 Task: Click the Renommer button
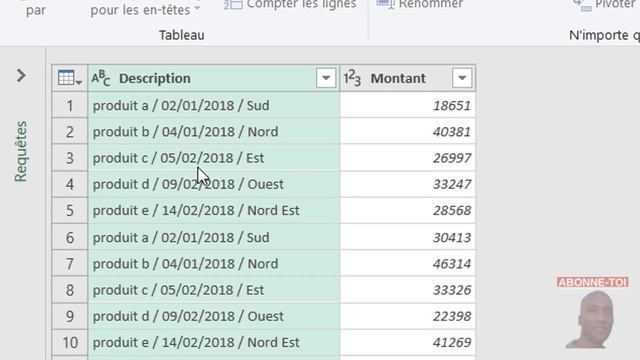[420, 4]
